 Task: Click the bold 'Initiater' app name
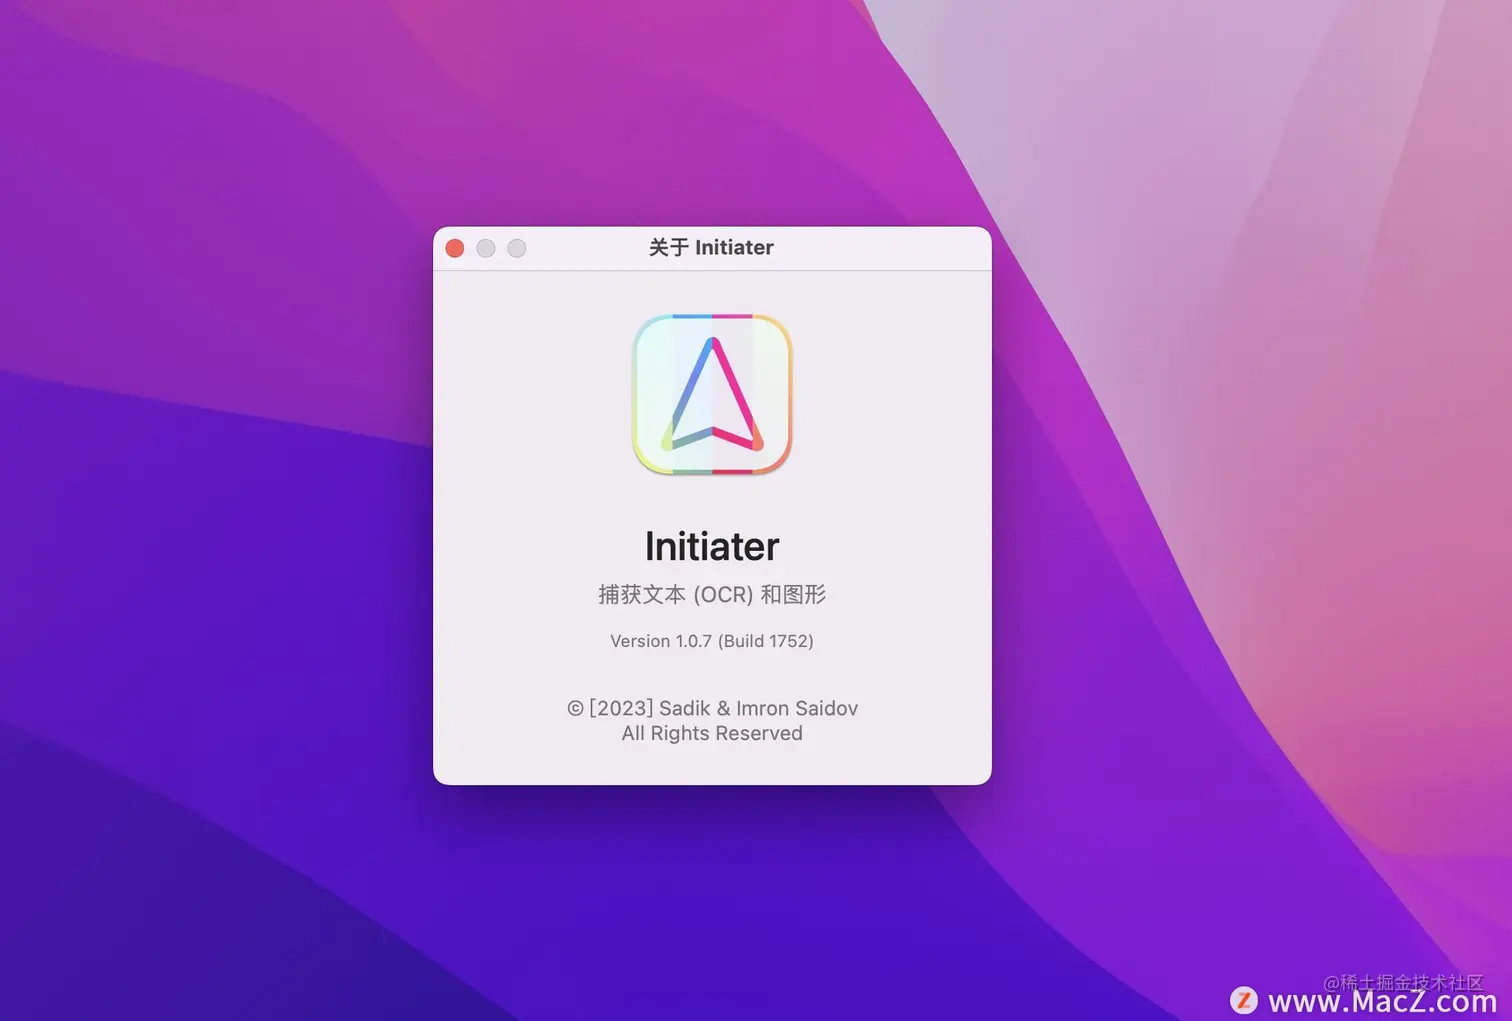(712, 546)
